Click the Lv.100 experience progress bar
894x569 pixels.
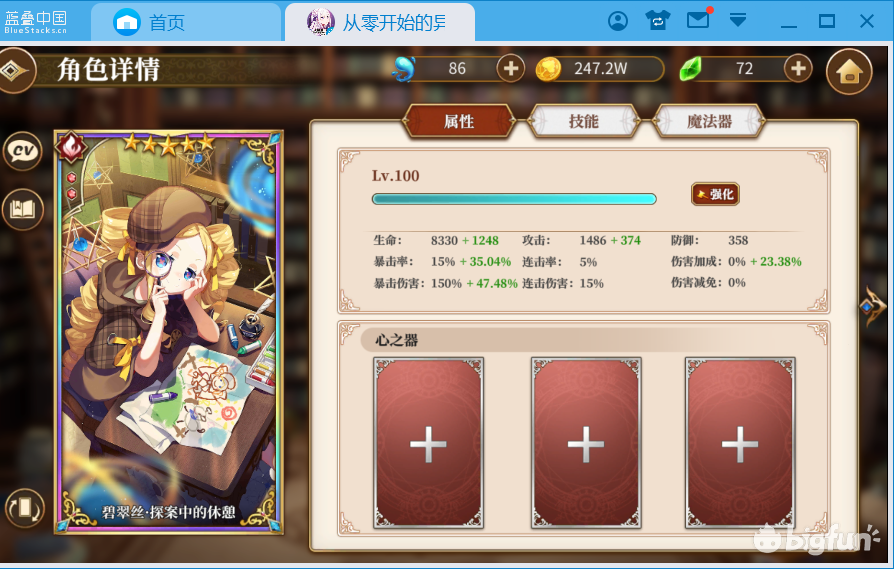(x=514, y=198)
